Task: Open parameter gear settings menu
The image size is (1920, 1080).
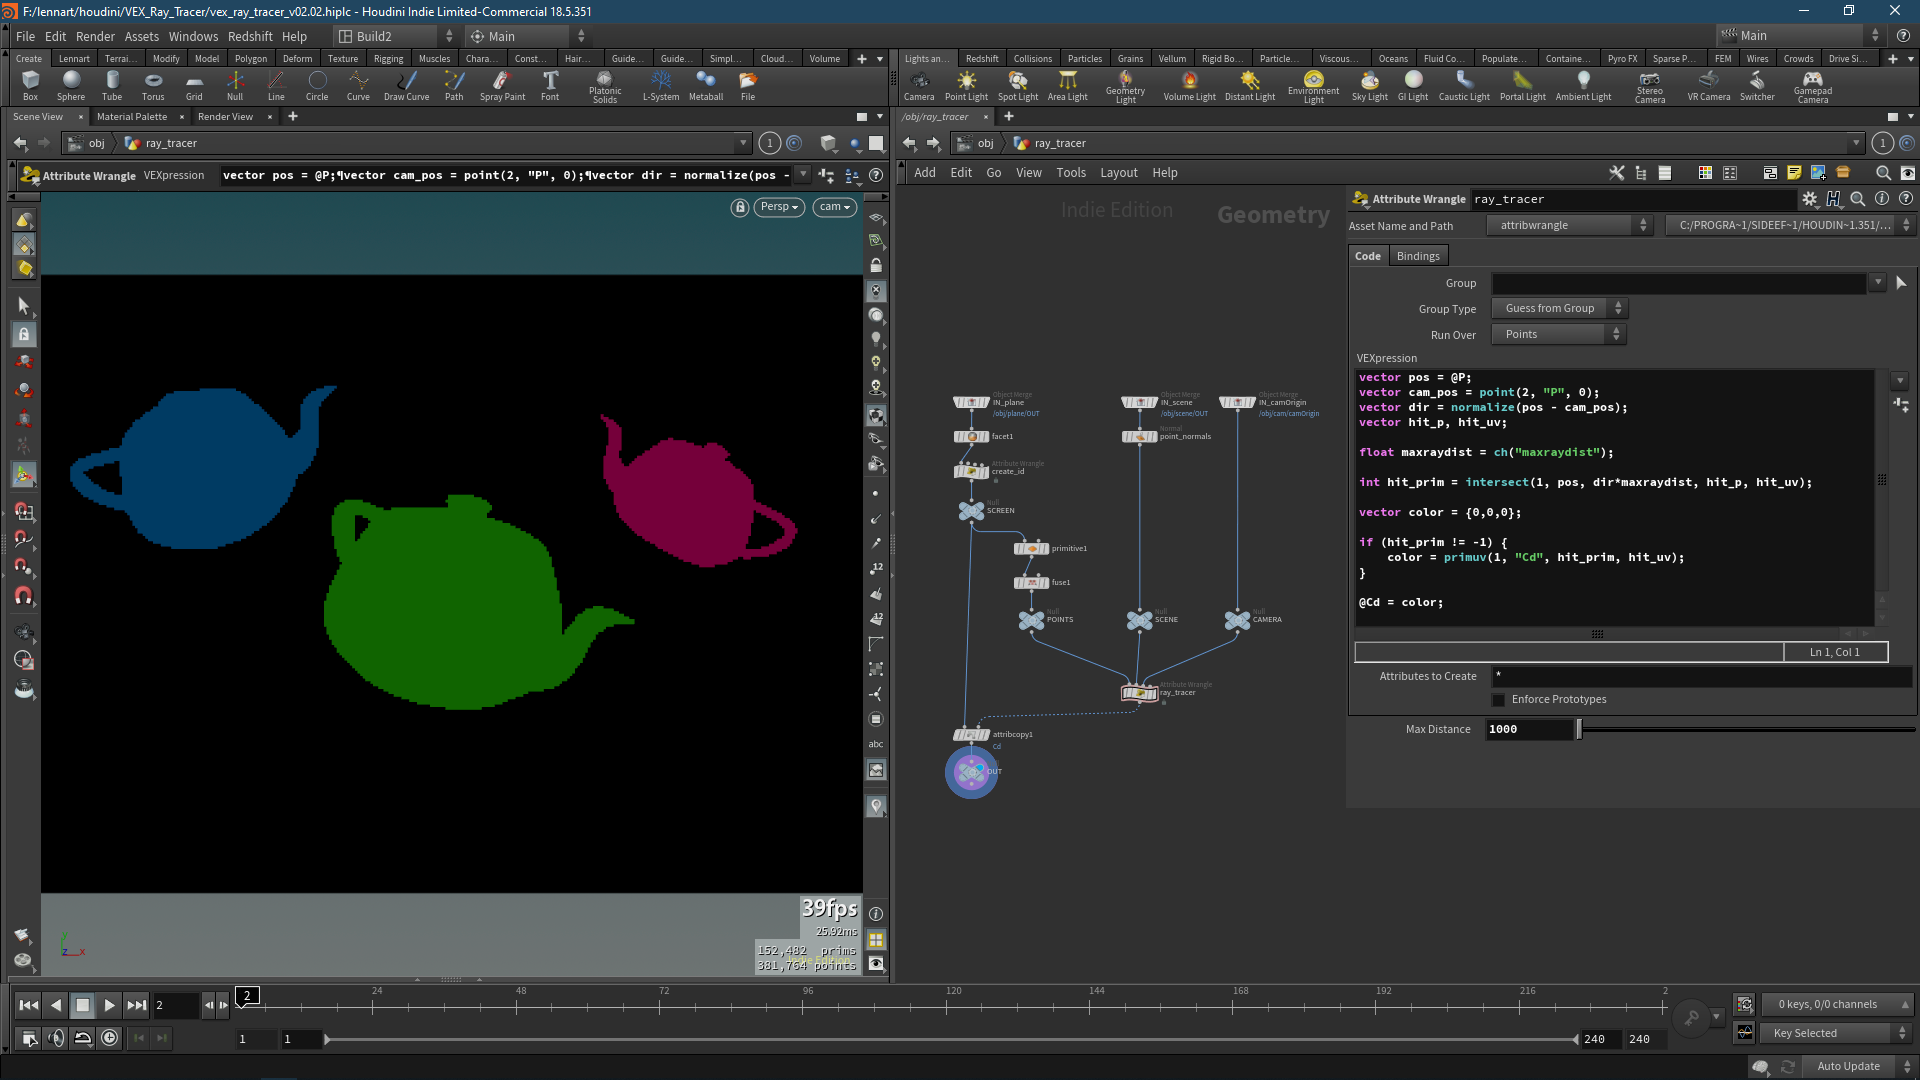Action: [1809, 199]
